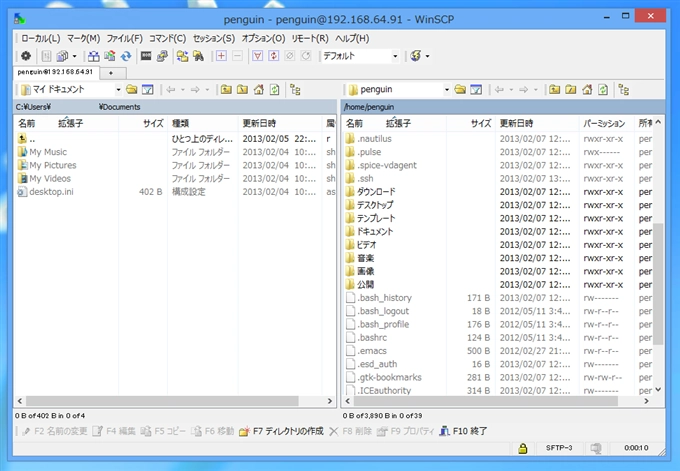This screenshot has width=680, height=471.
Task: Click the Synchronized Browsing icon
Action: click(183, 56)
